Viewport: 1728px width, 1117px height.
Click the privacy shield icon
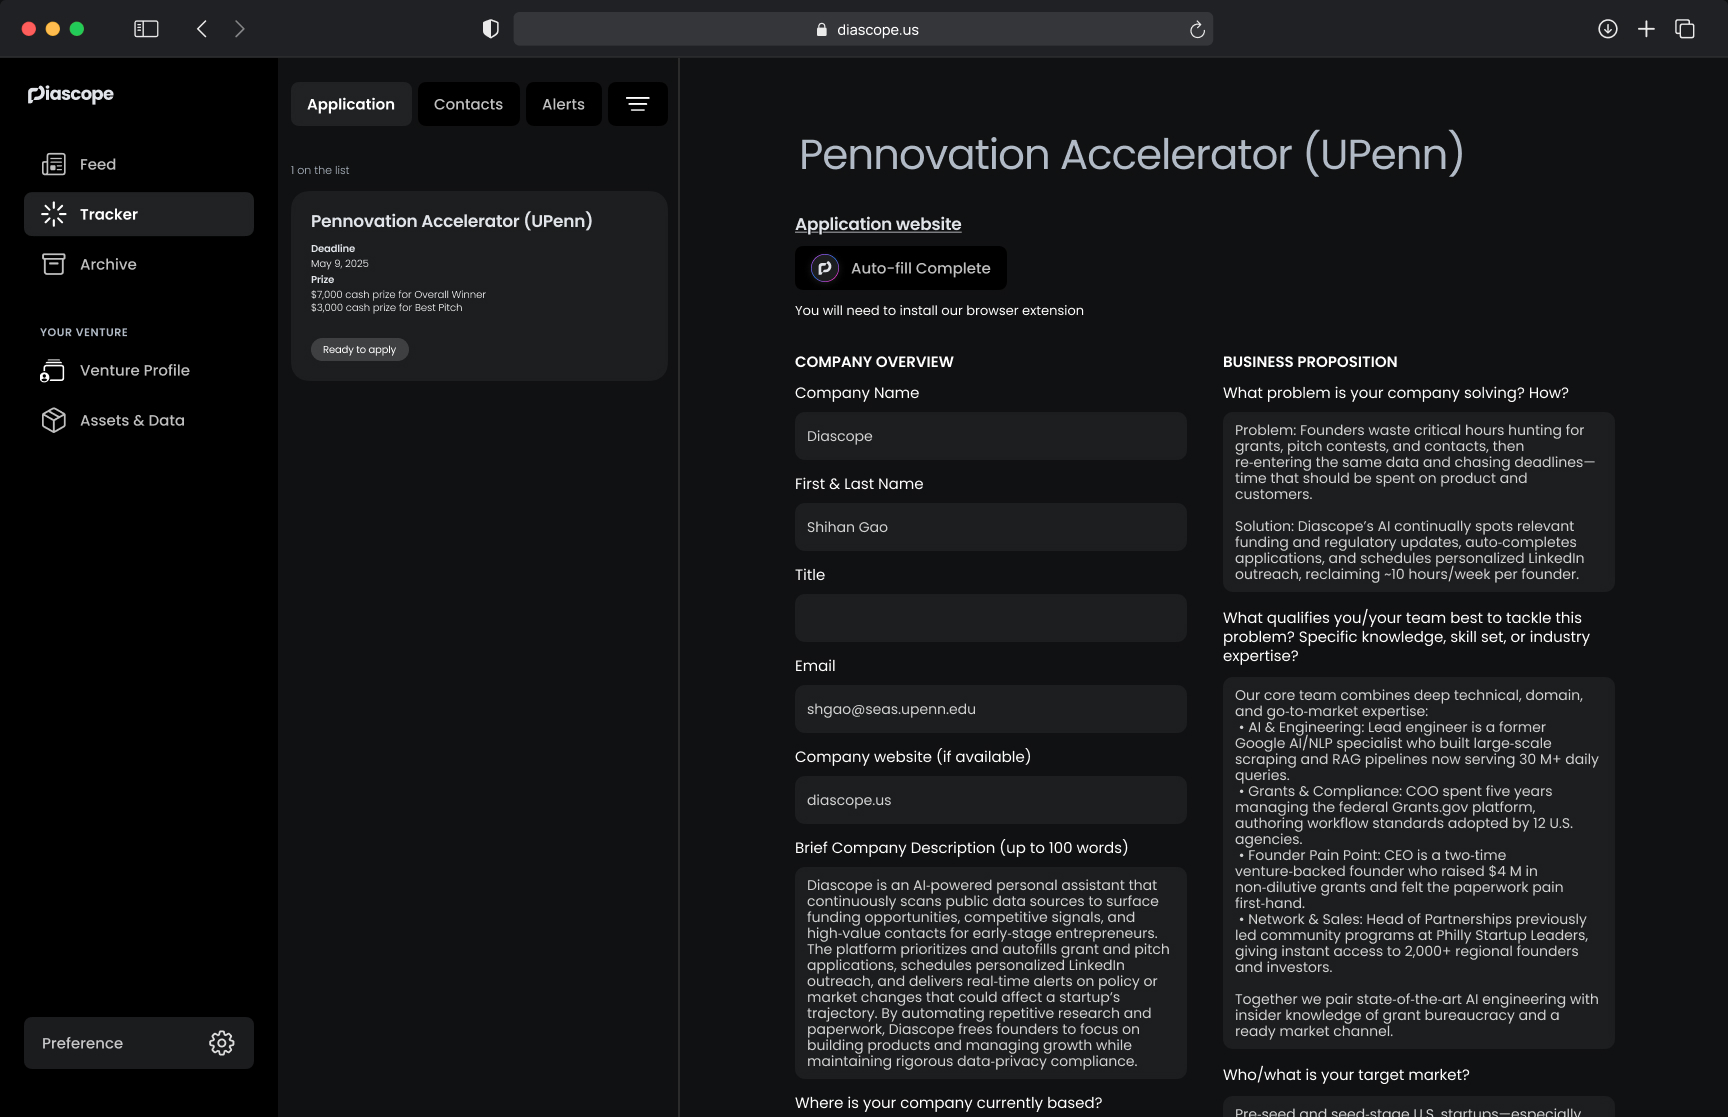tap(491, 29)
